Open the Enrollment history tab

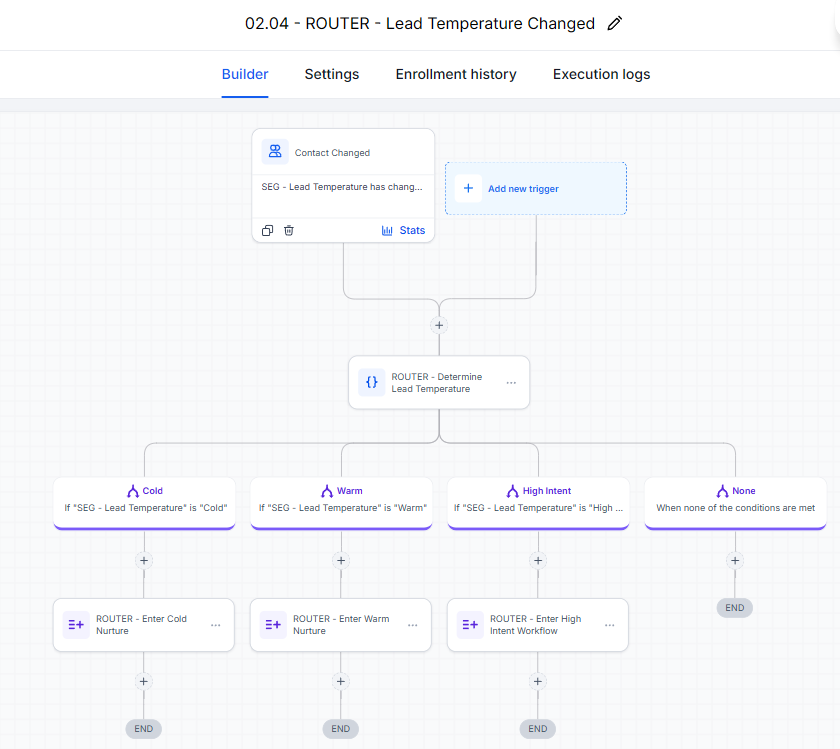456,74
